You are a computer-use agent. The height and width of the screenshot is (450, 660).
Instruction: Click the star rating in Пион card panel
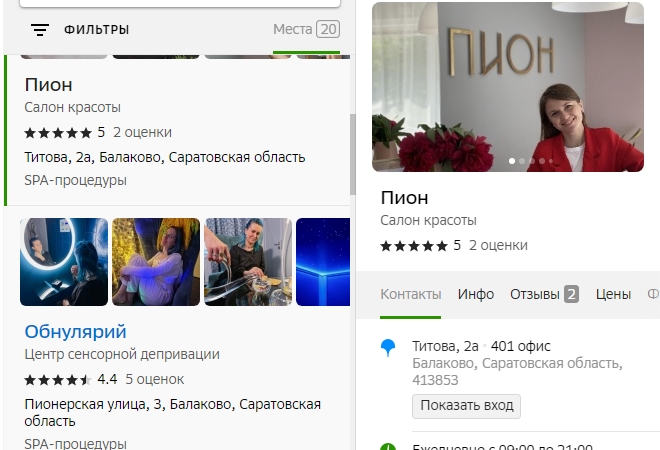coord(414,245)
